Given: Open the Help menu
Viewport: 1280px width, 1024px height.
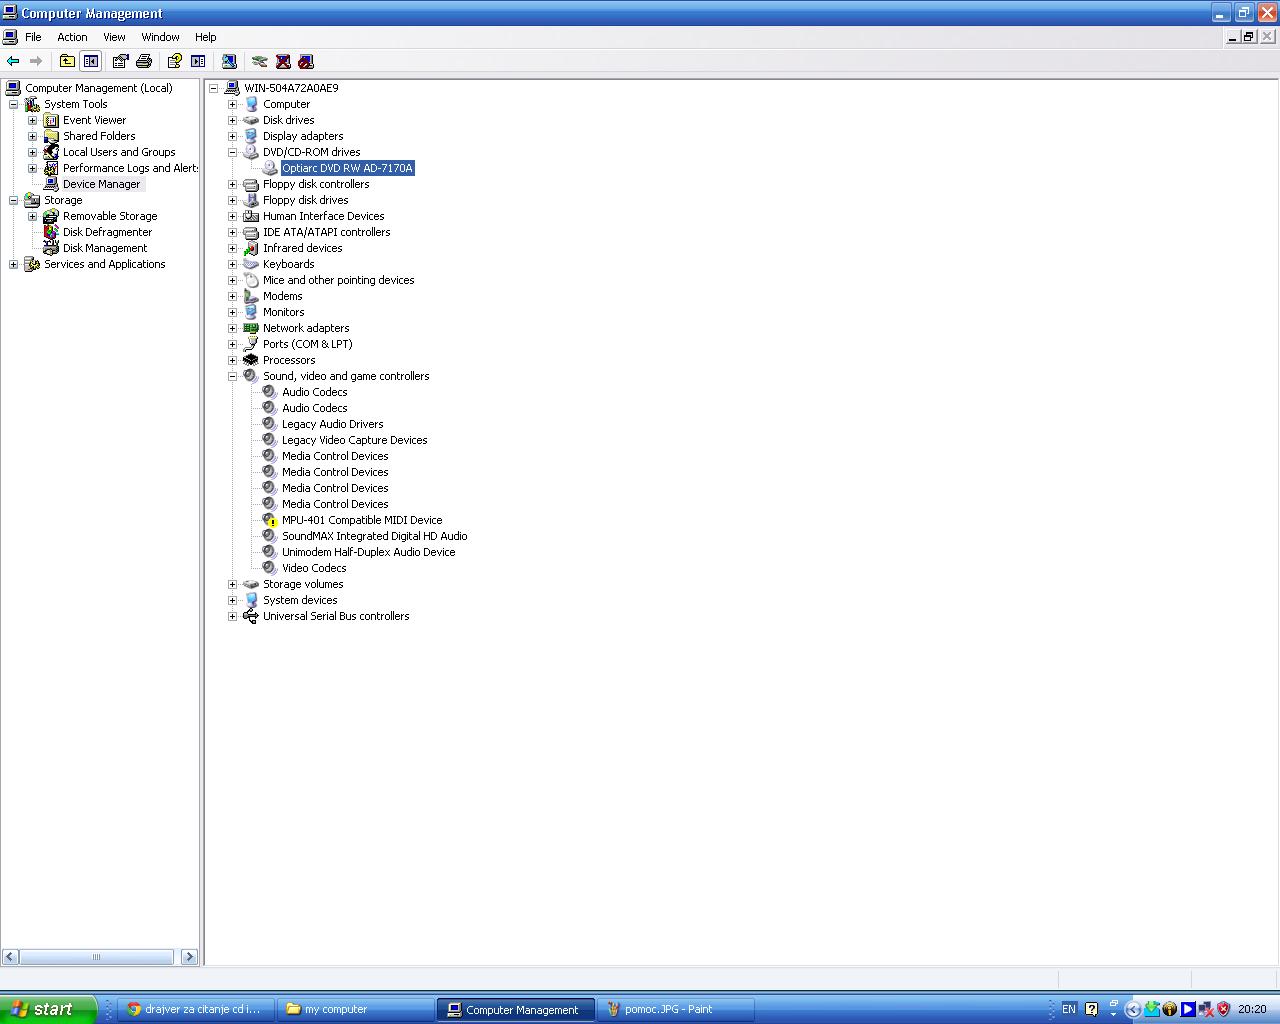Looking at the screenshot, I should (205, 37).
